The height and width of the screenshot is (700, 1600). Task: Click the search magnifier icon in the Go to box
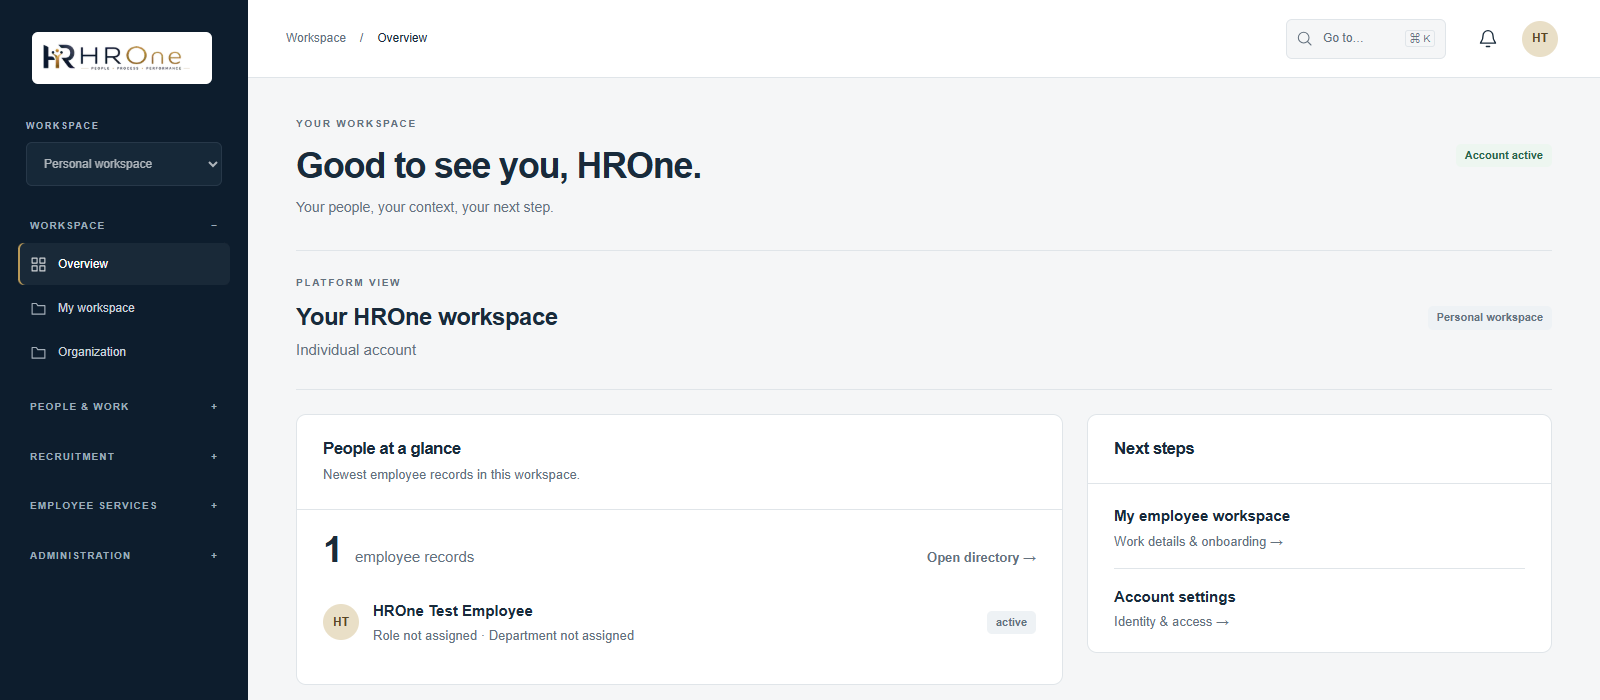point(1305,39)
